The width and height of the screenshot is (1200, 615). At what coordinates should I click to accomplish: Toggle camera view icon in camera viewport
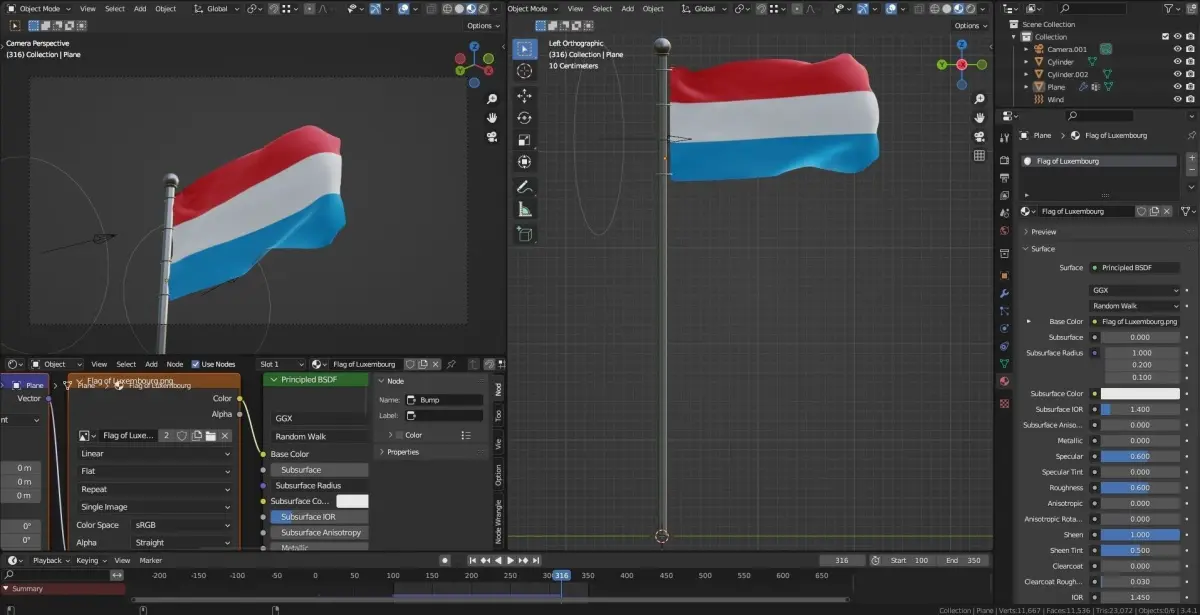pos(493,136)
